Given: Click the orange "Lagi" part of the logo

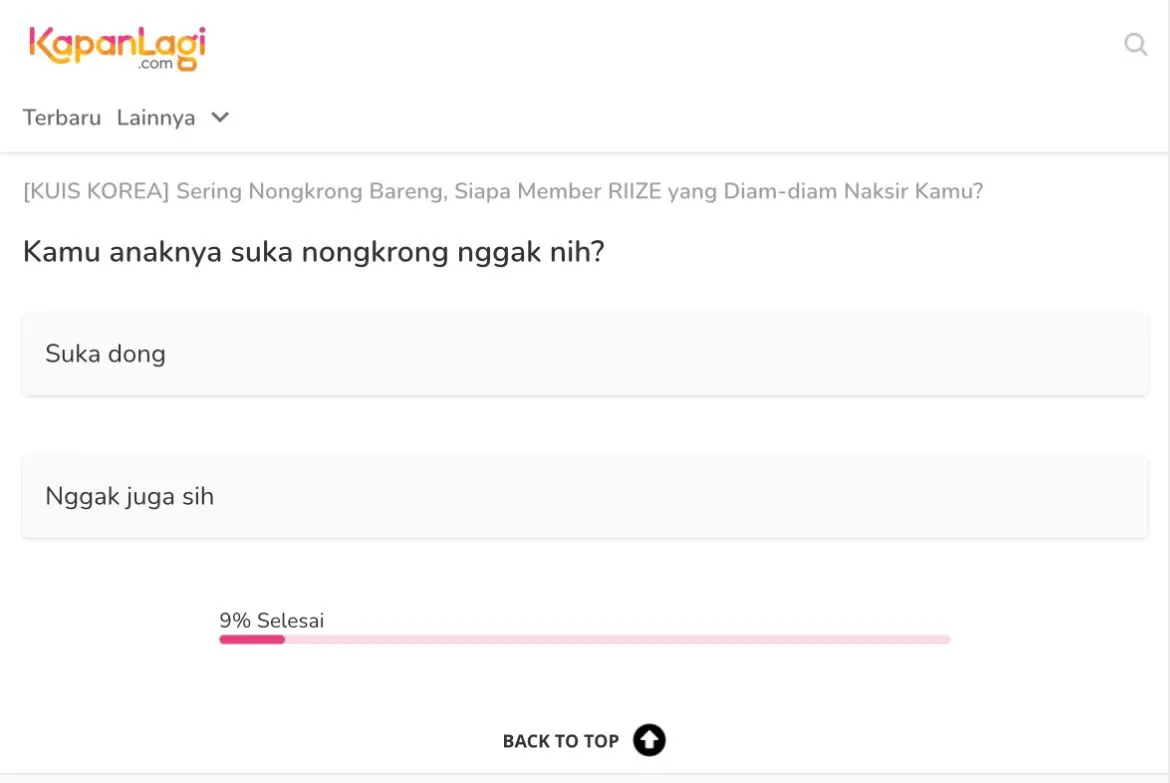Looking at the screenshot, I should tap(170, 44).
